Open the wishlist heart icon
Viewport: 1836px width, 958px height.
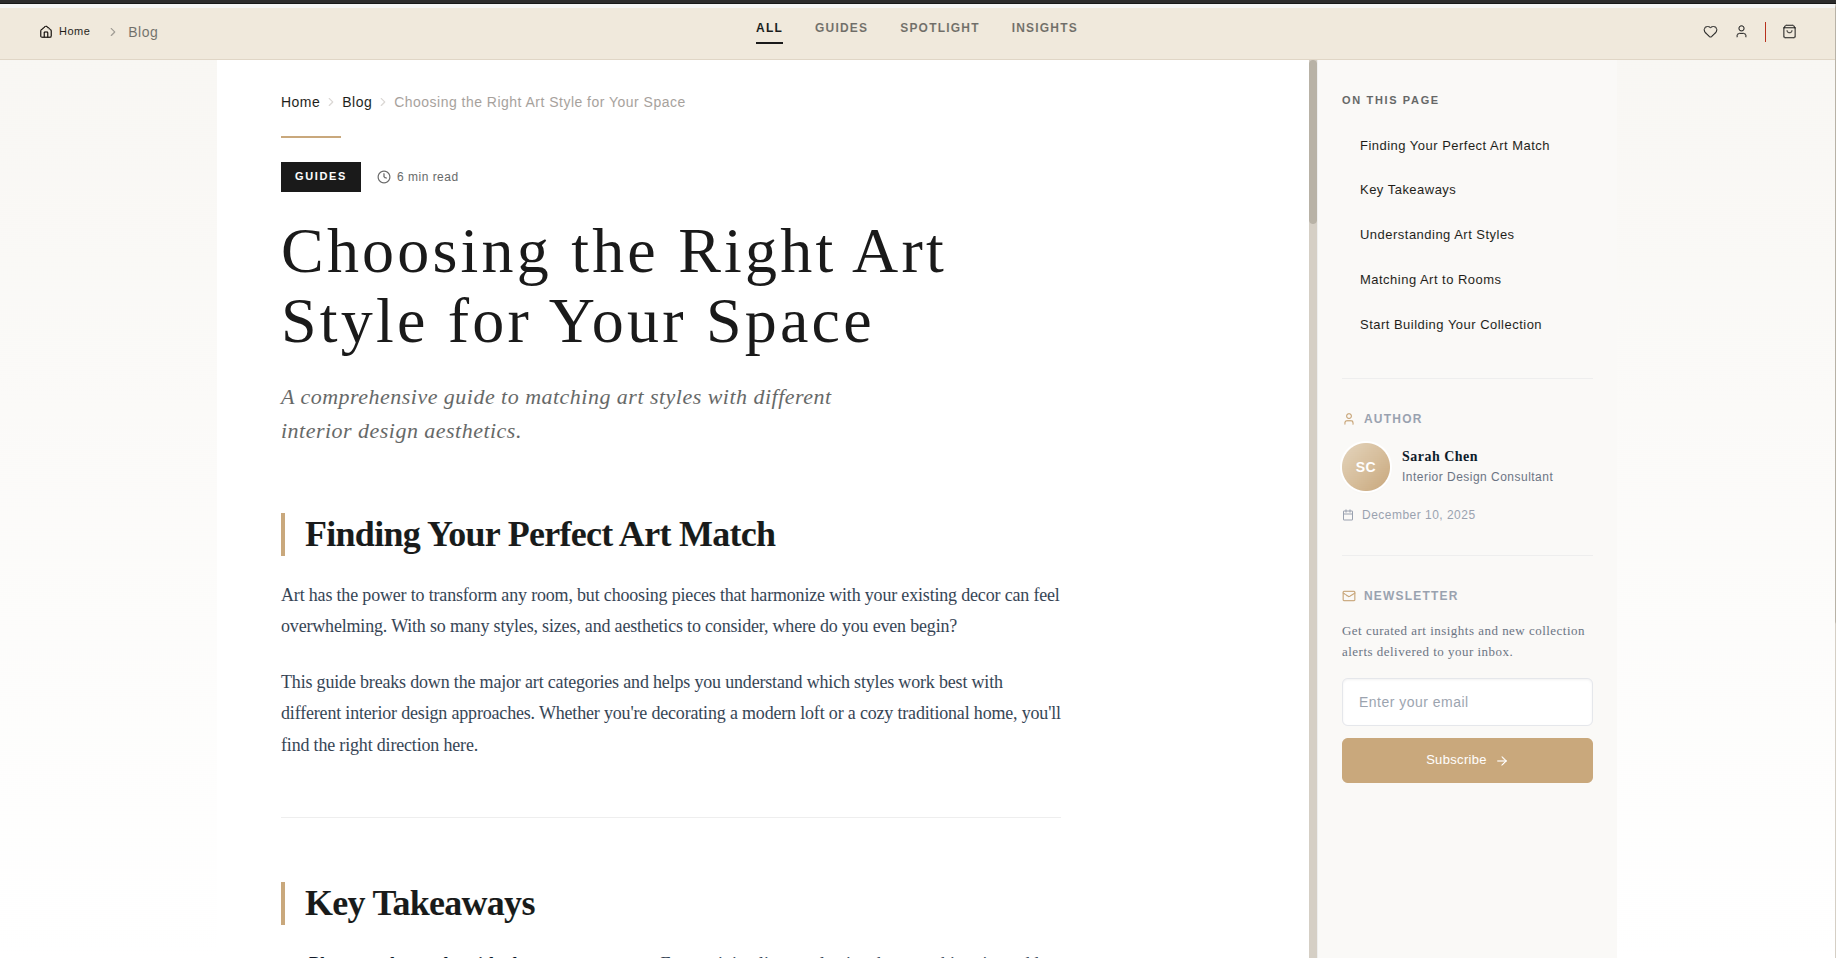pyautogui.click(x=1710, y=31)
